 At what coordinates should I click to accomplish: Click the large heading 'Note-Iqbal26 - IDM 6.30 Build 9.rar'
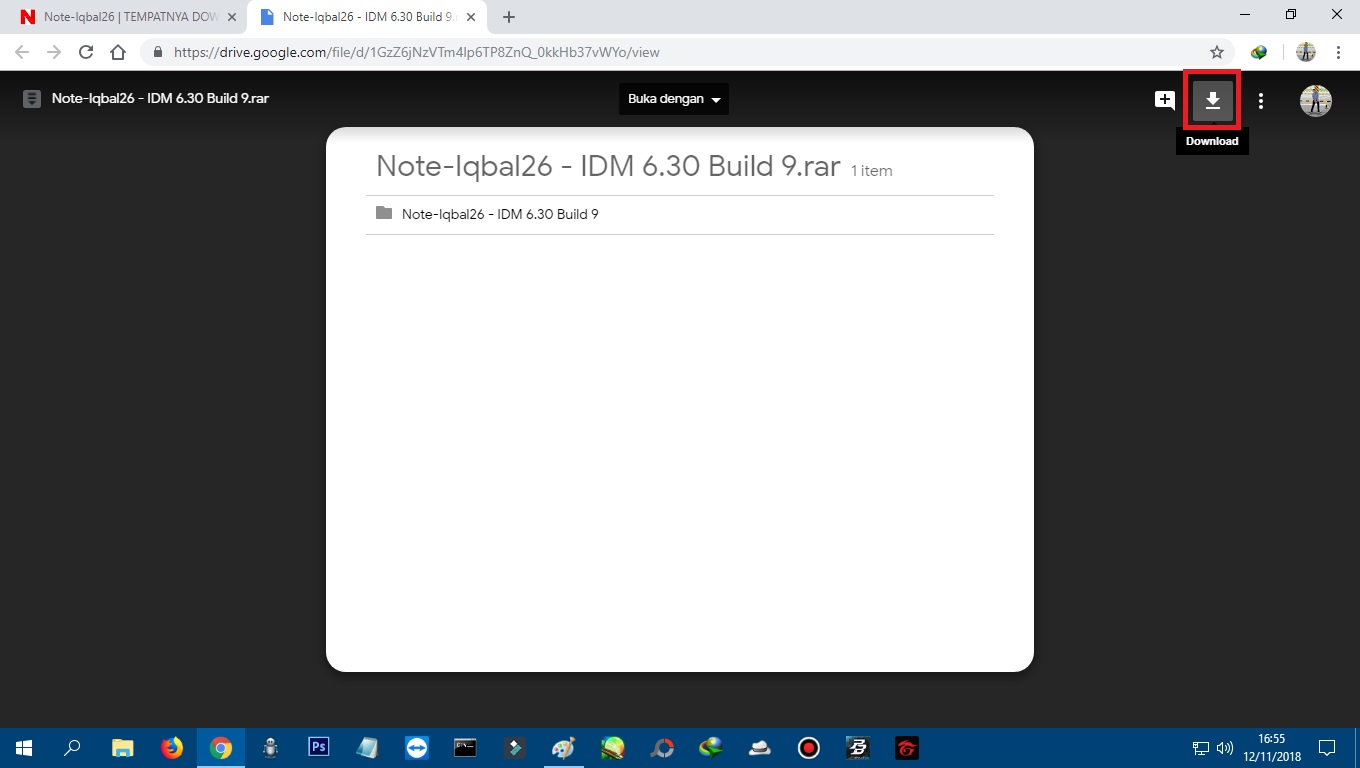(x=608, y=166)
